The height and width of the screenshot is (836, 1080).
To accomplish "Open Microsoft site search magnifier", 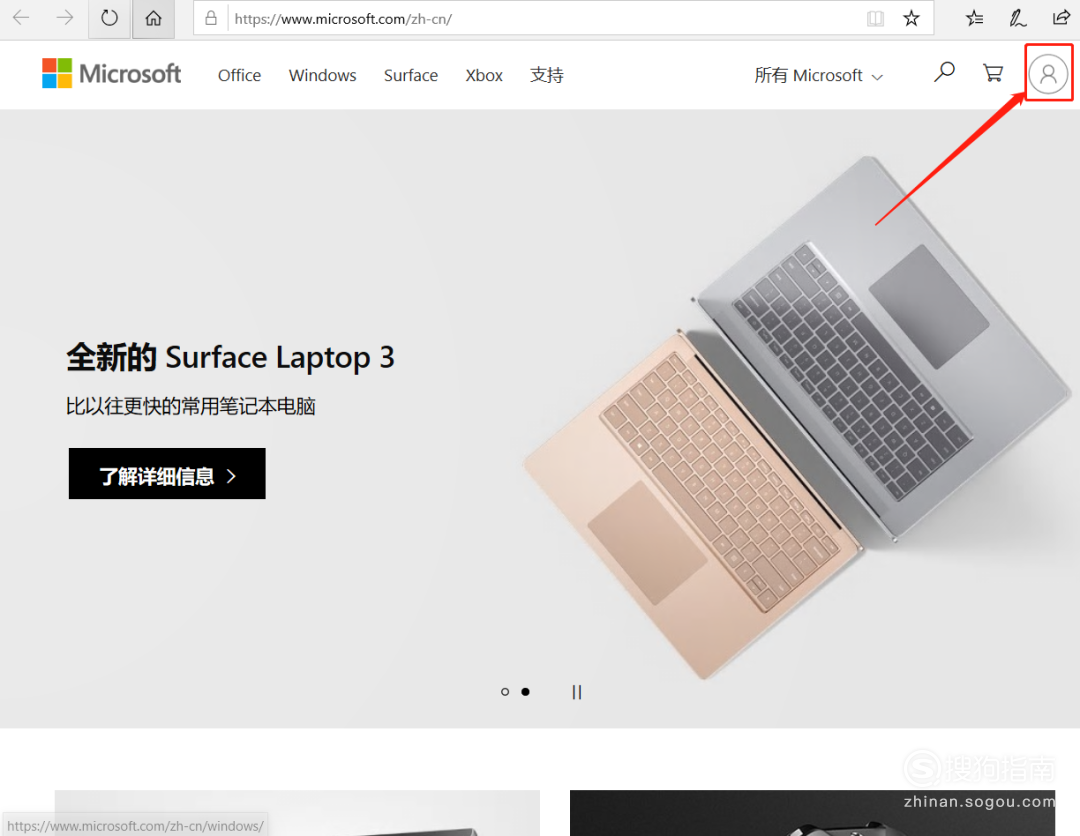I will pyautogui.click(x=944, y=72).
